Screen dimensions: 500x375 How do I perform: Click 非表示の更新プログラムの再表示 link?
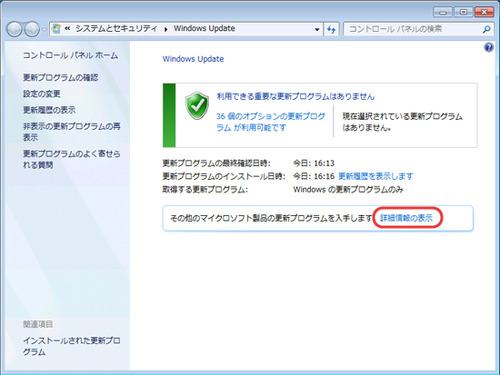point(72,132)
